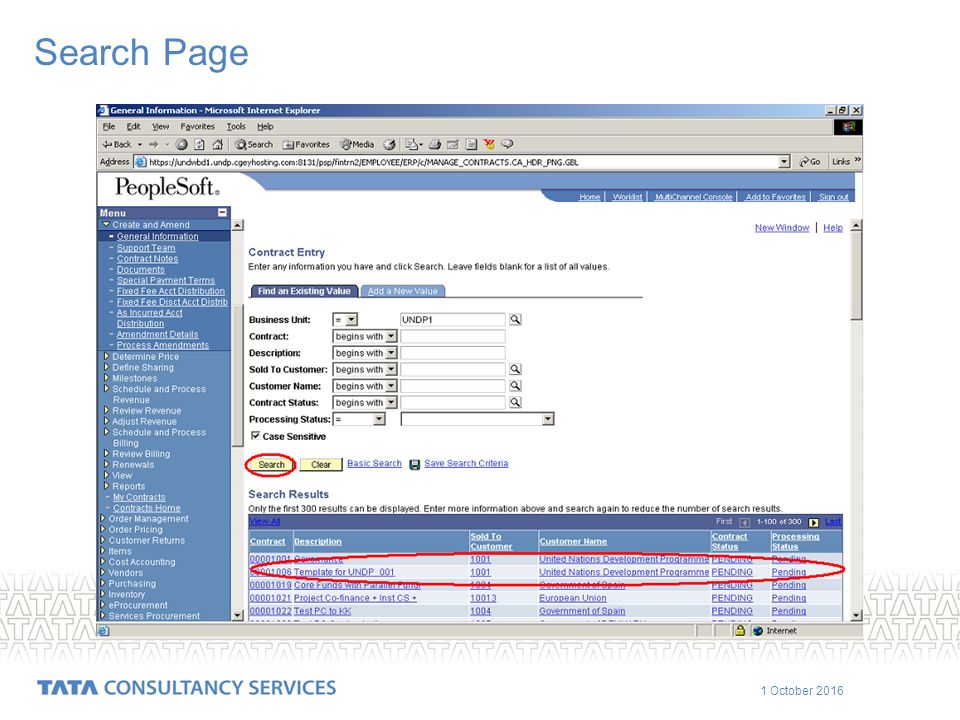This screenshot has height=720, width=960.
Task: Click the Home icon in toolbar
Action: tap(217, 144)
